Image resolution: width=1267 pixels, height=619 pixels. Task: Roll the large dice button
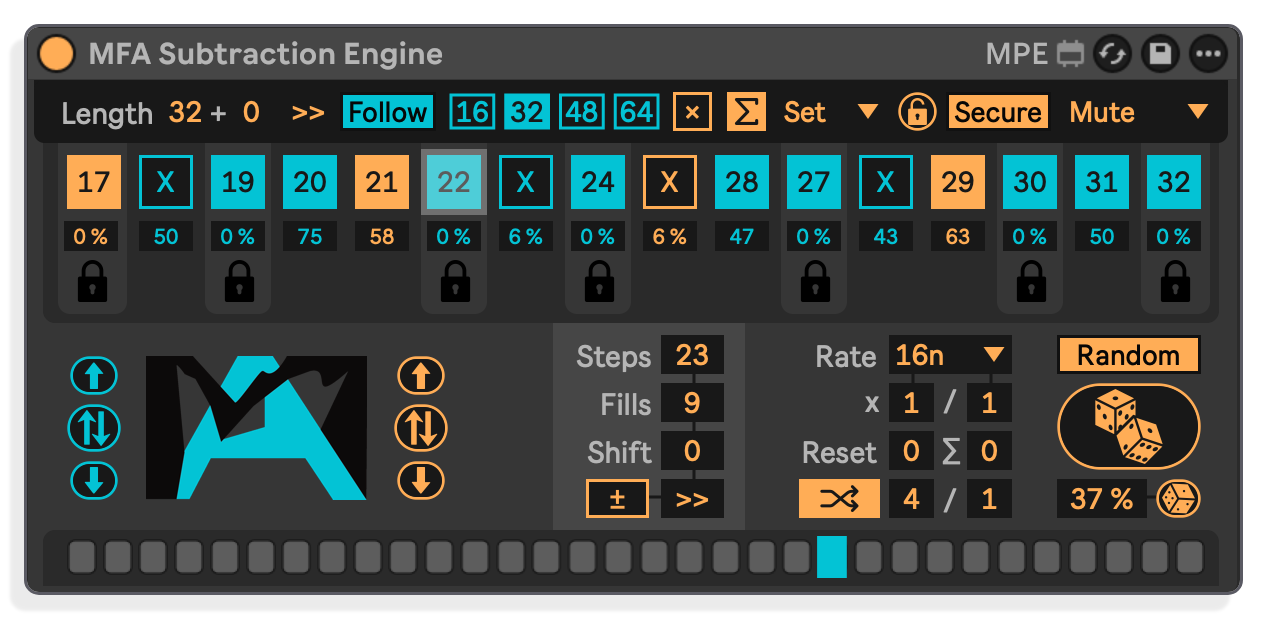1129,426
